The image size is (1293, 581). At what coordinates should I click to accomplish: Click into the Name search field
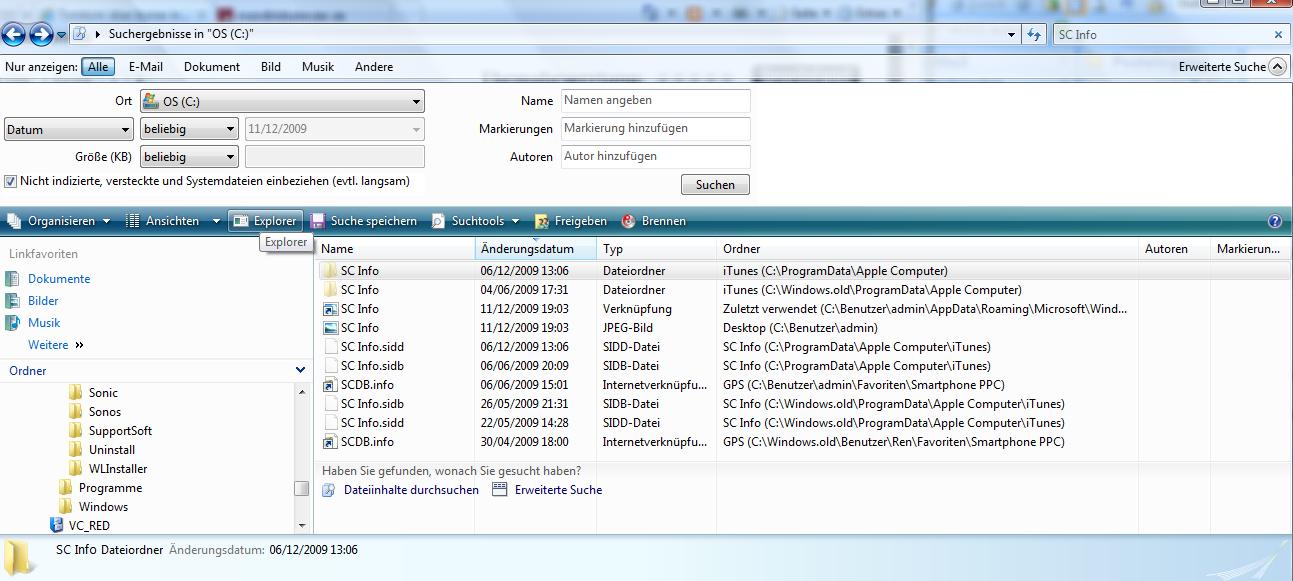pyautogui.click(x=655, y=101)
